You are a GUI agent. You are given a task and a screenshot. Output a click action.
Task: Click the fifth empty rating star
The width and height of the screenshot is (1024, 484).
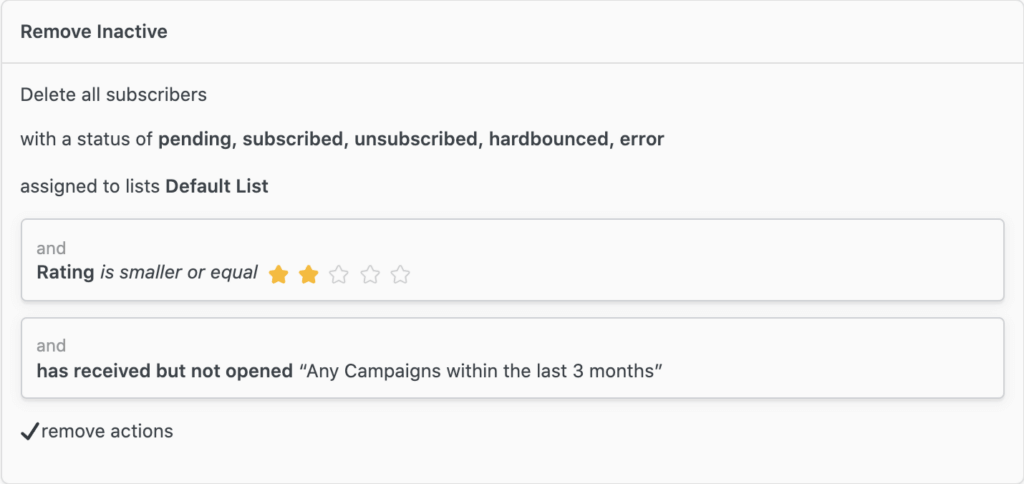(400, 274)
